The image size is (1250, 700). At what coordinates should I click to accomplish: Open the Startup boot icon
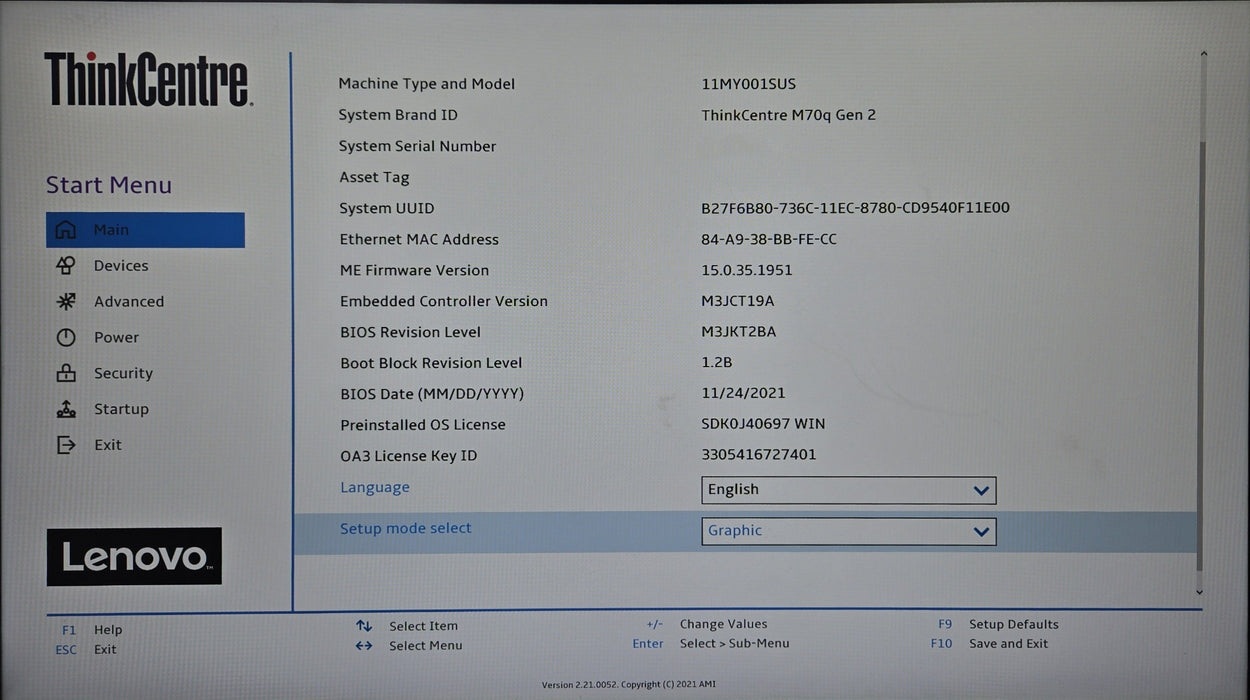click(x=66, y=409)
